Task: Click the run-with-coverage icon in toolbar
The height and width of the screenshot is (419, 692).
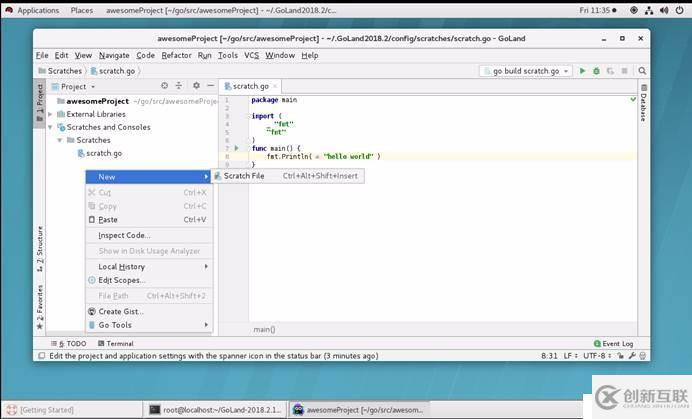Action: click(610, 71)
